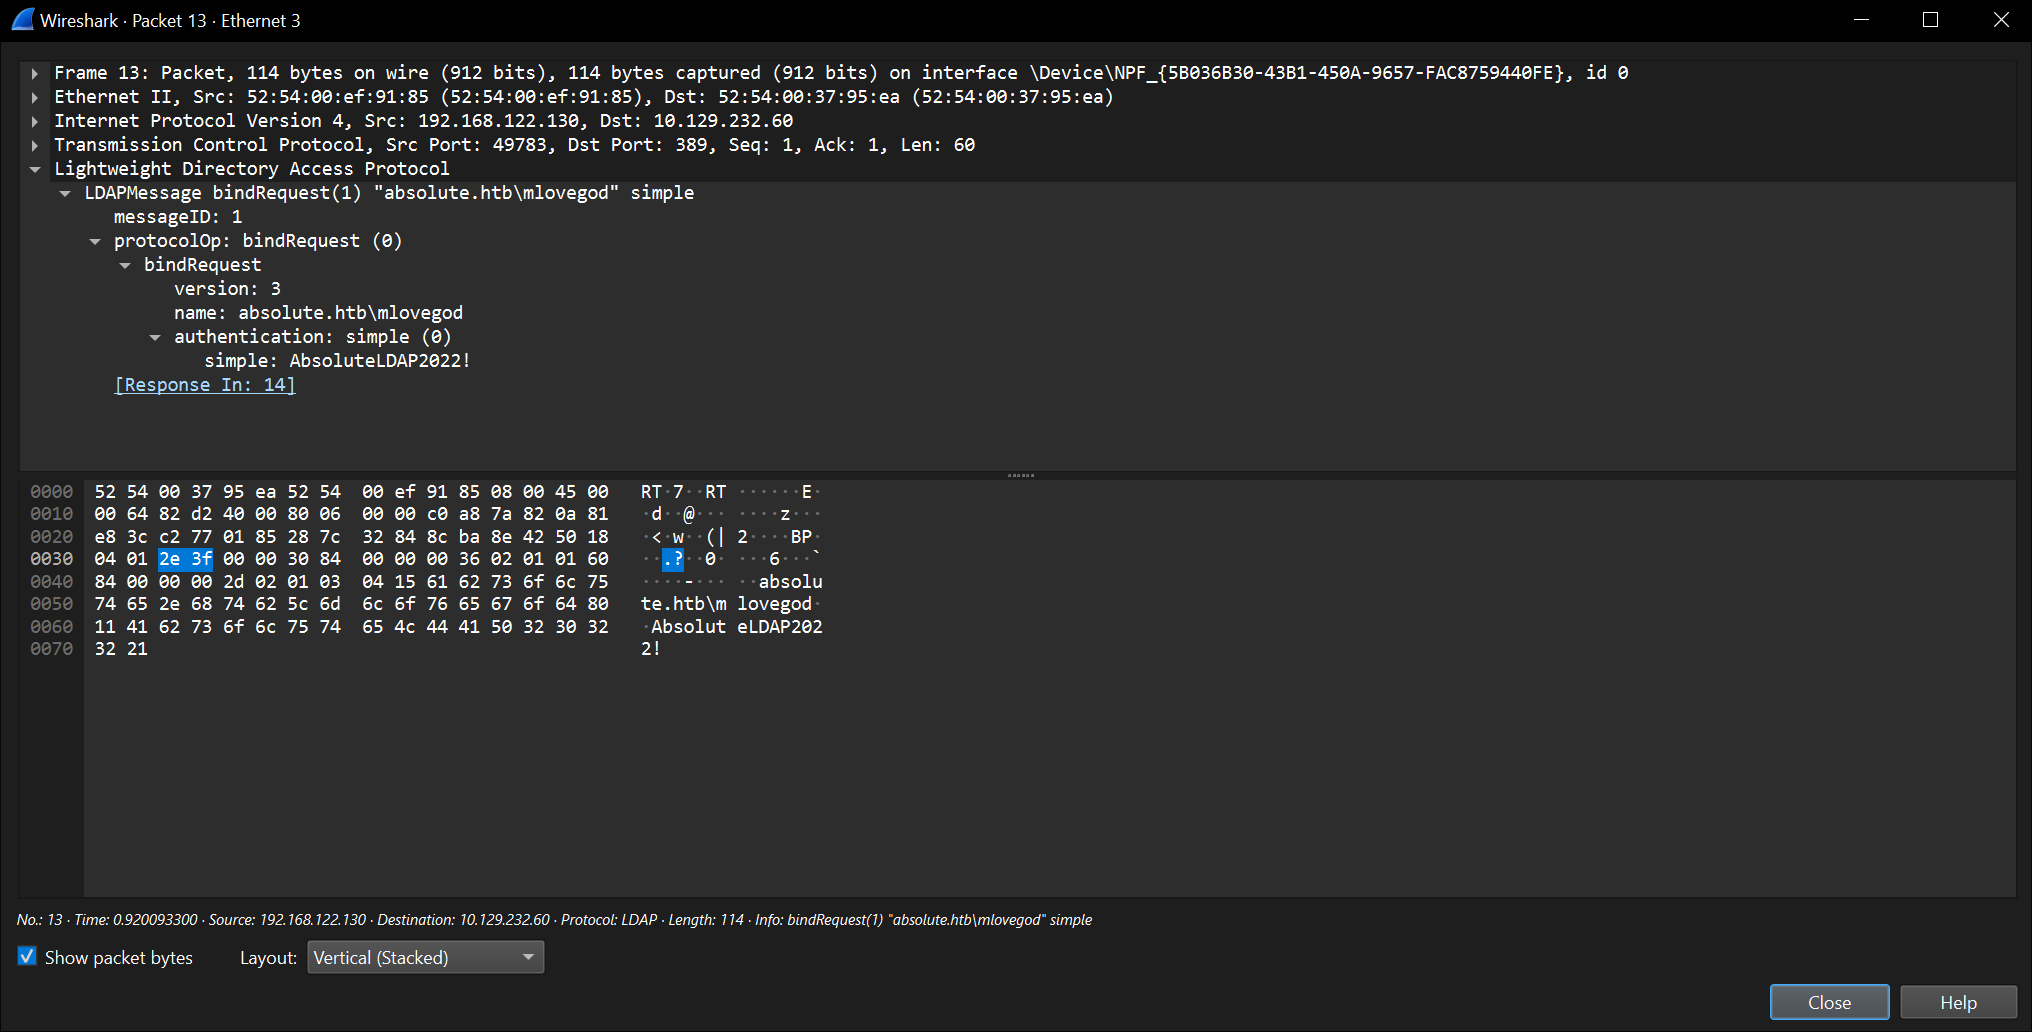Select the simple: AbsoluteLDAP2022! password field
The image size is (2032, 1032).
point(337,361)
